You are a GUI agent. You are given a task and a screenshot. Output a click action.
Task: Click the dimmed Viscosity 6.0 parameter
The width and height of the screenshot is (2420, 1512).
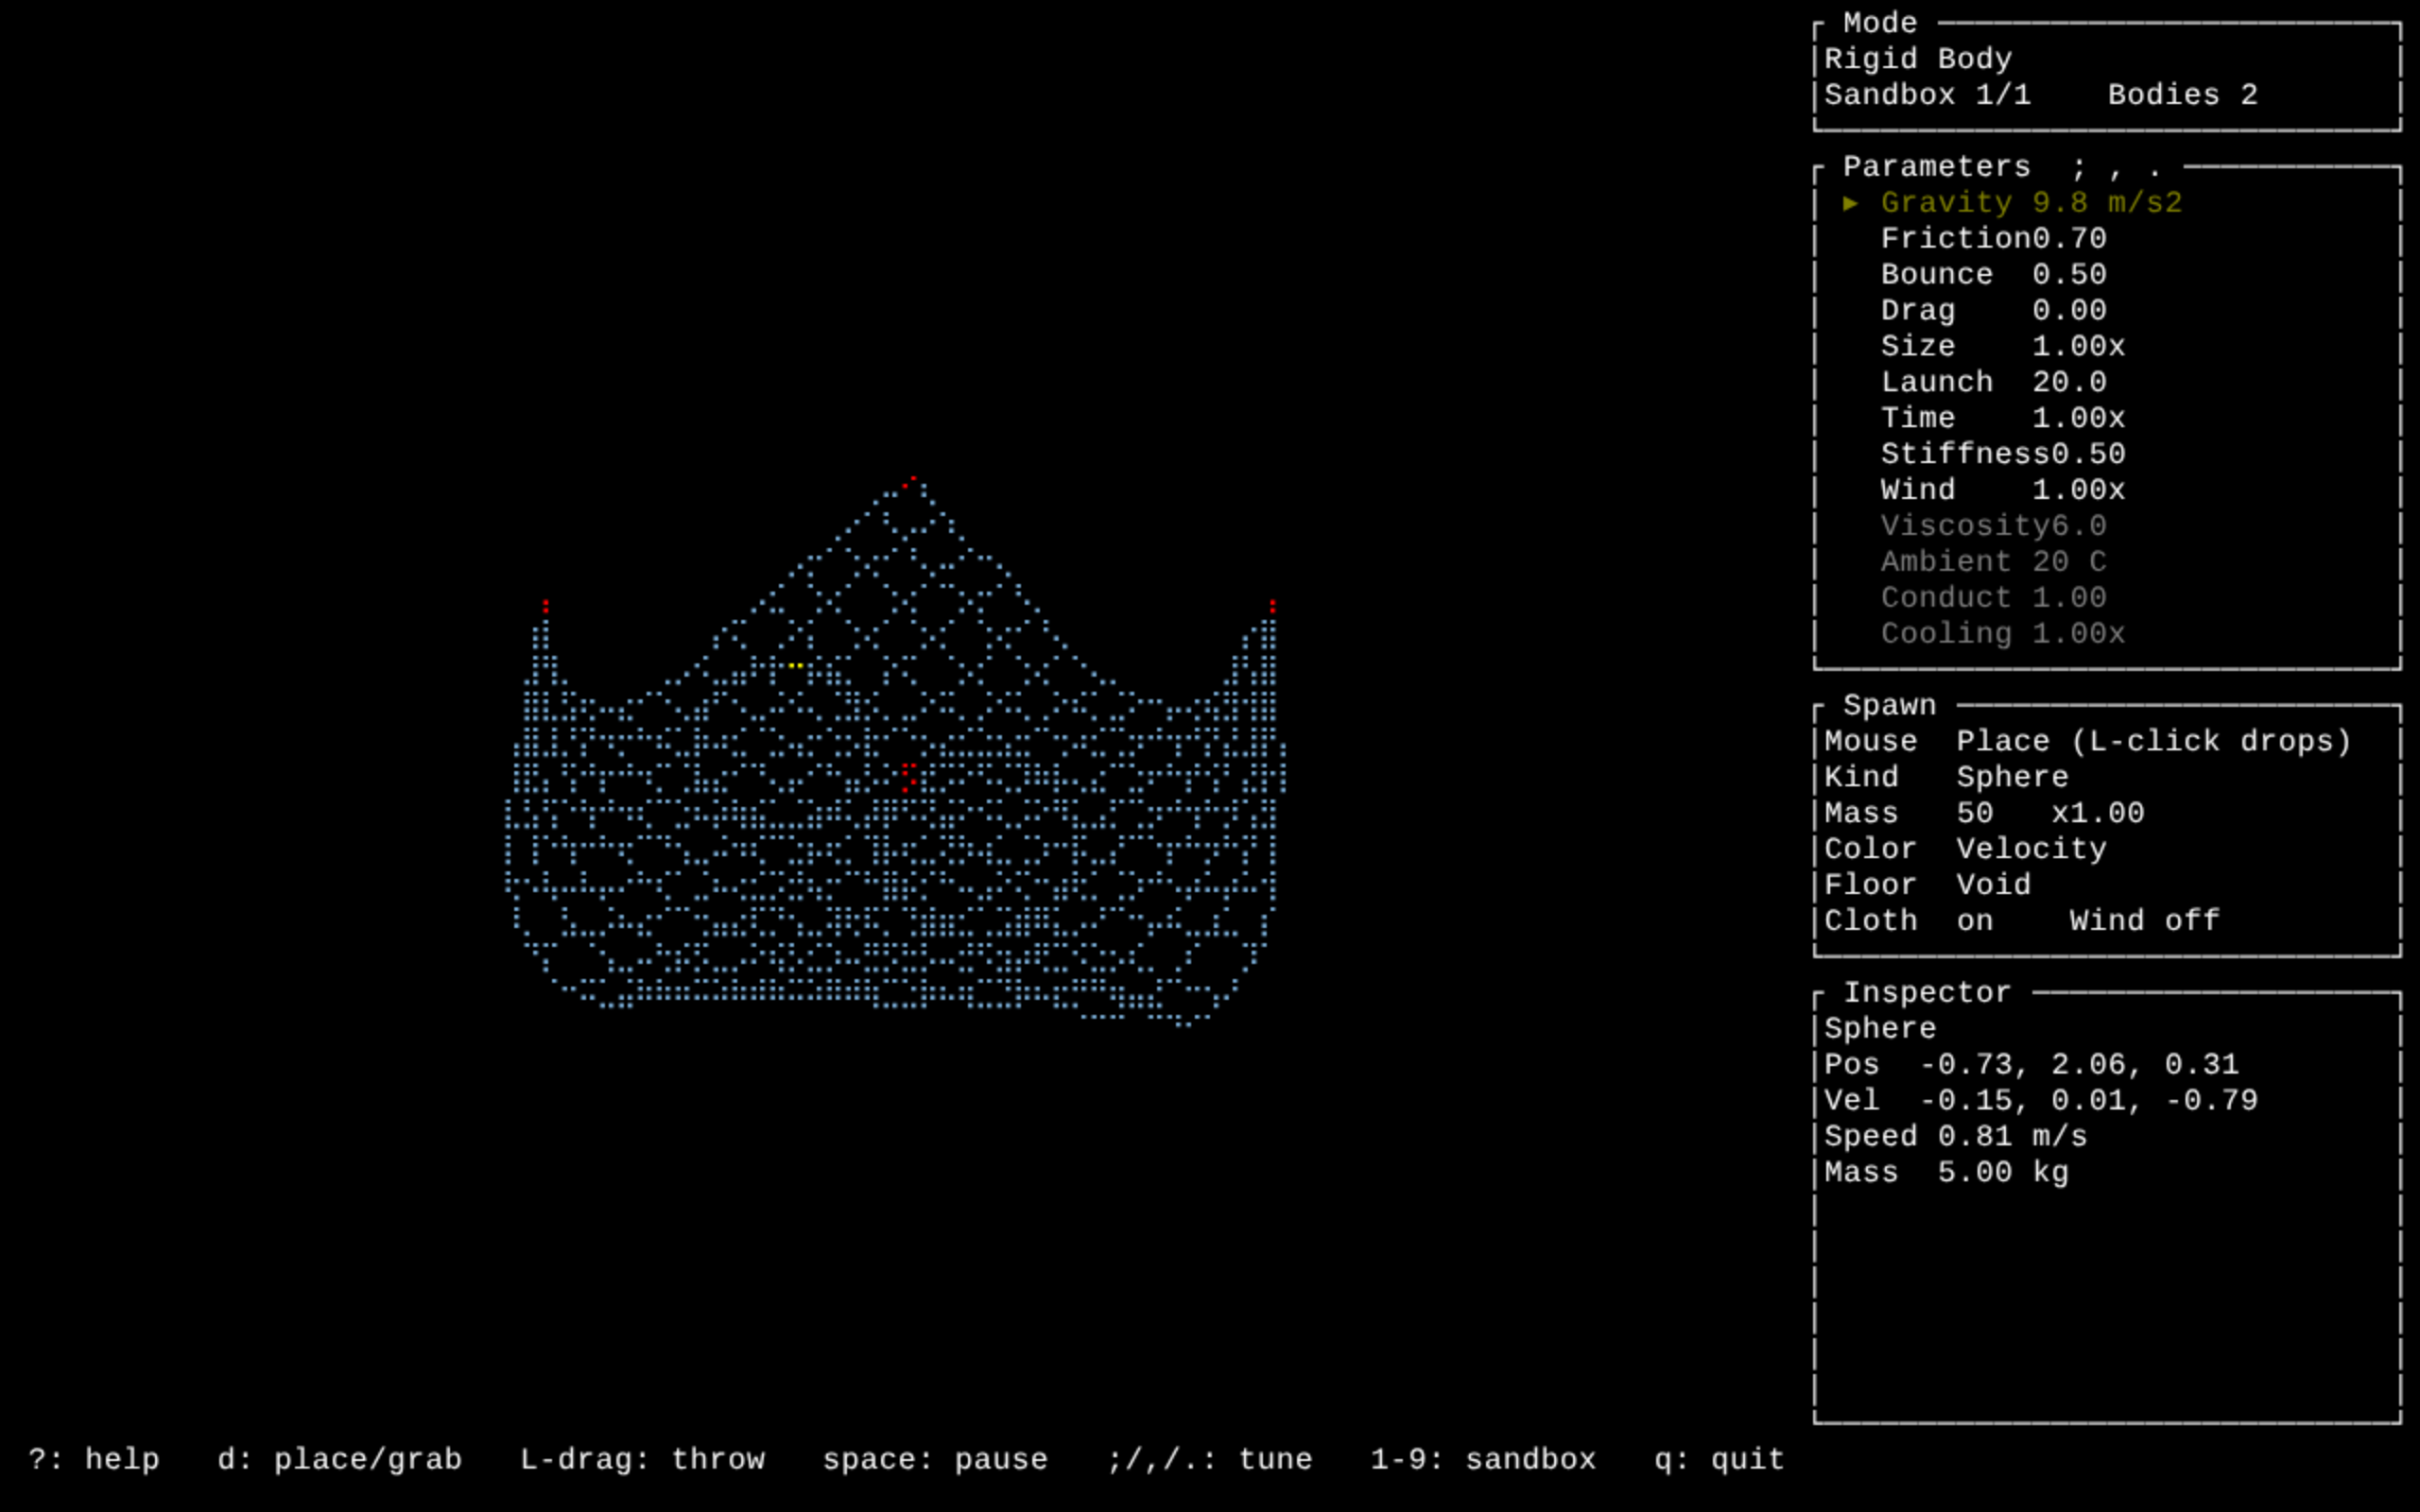[x=1993, y=527]
